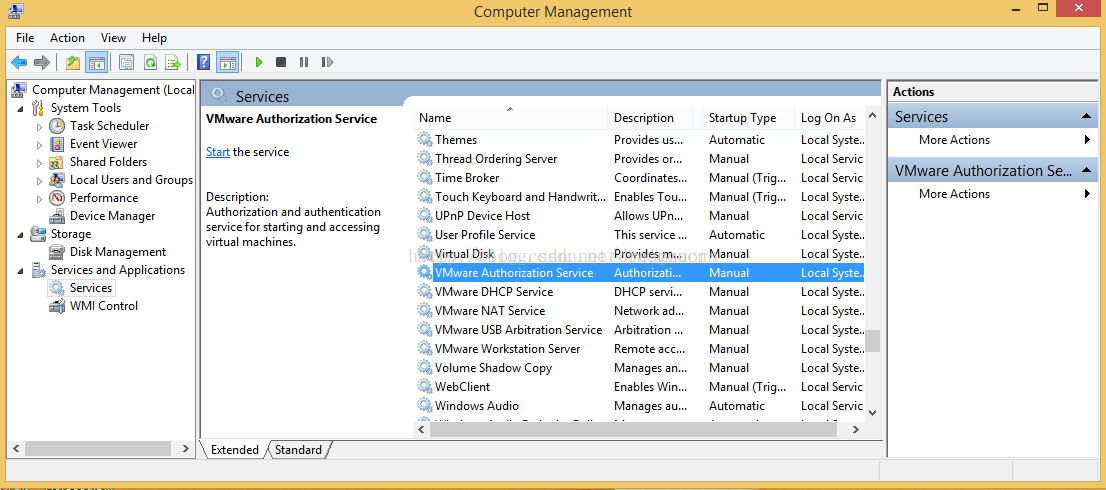
Task: Click services list vertical scrollbar down arrow
Action: (x=873, y=413)
